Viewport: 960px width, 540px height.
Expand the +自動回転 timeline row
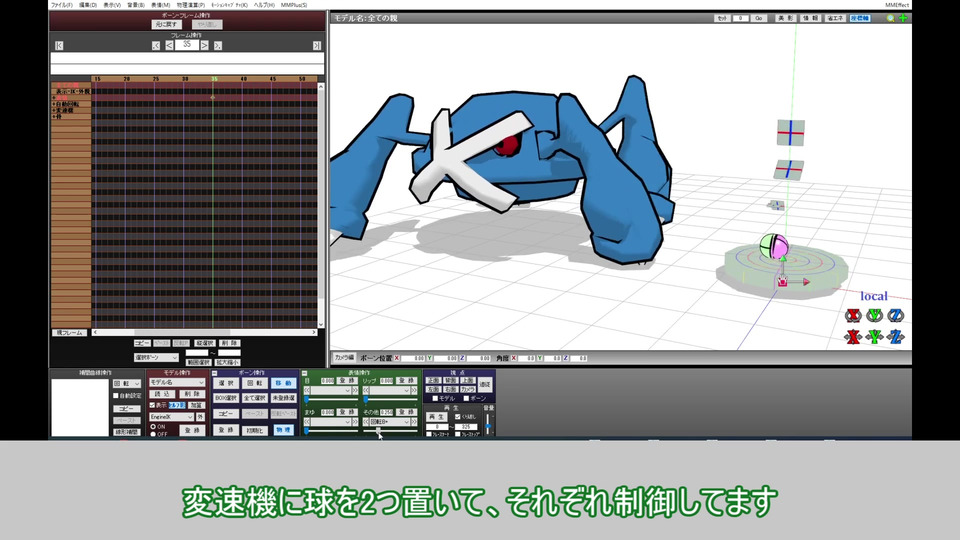[54, 104]
